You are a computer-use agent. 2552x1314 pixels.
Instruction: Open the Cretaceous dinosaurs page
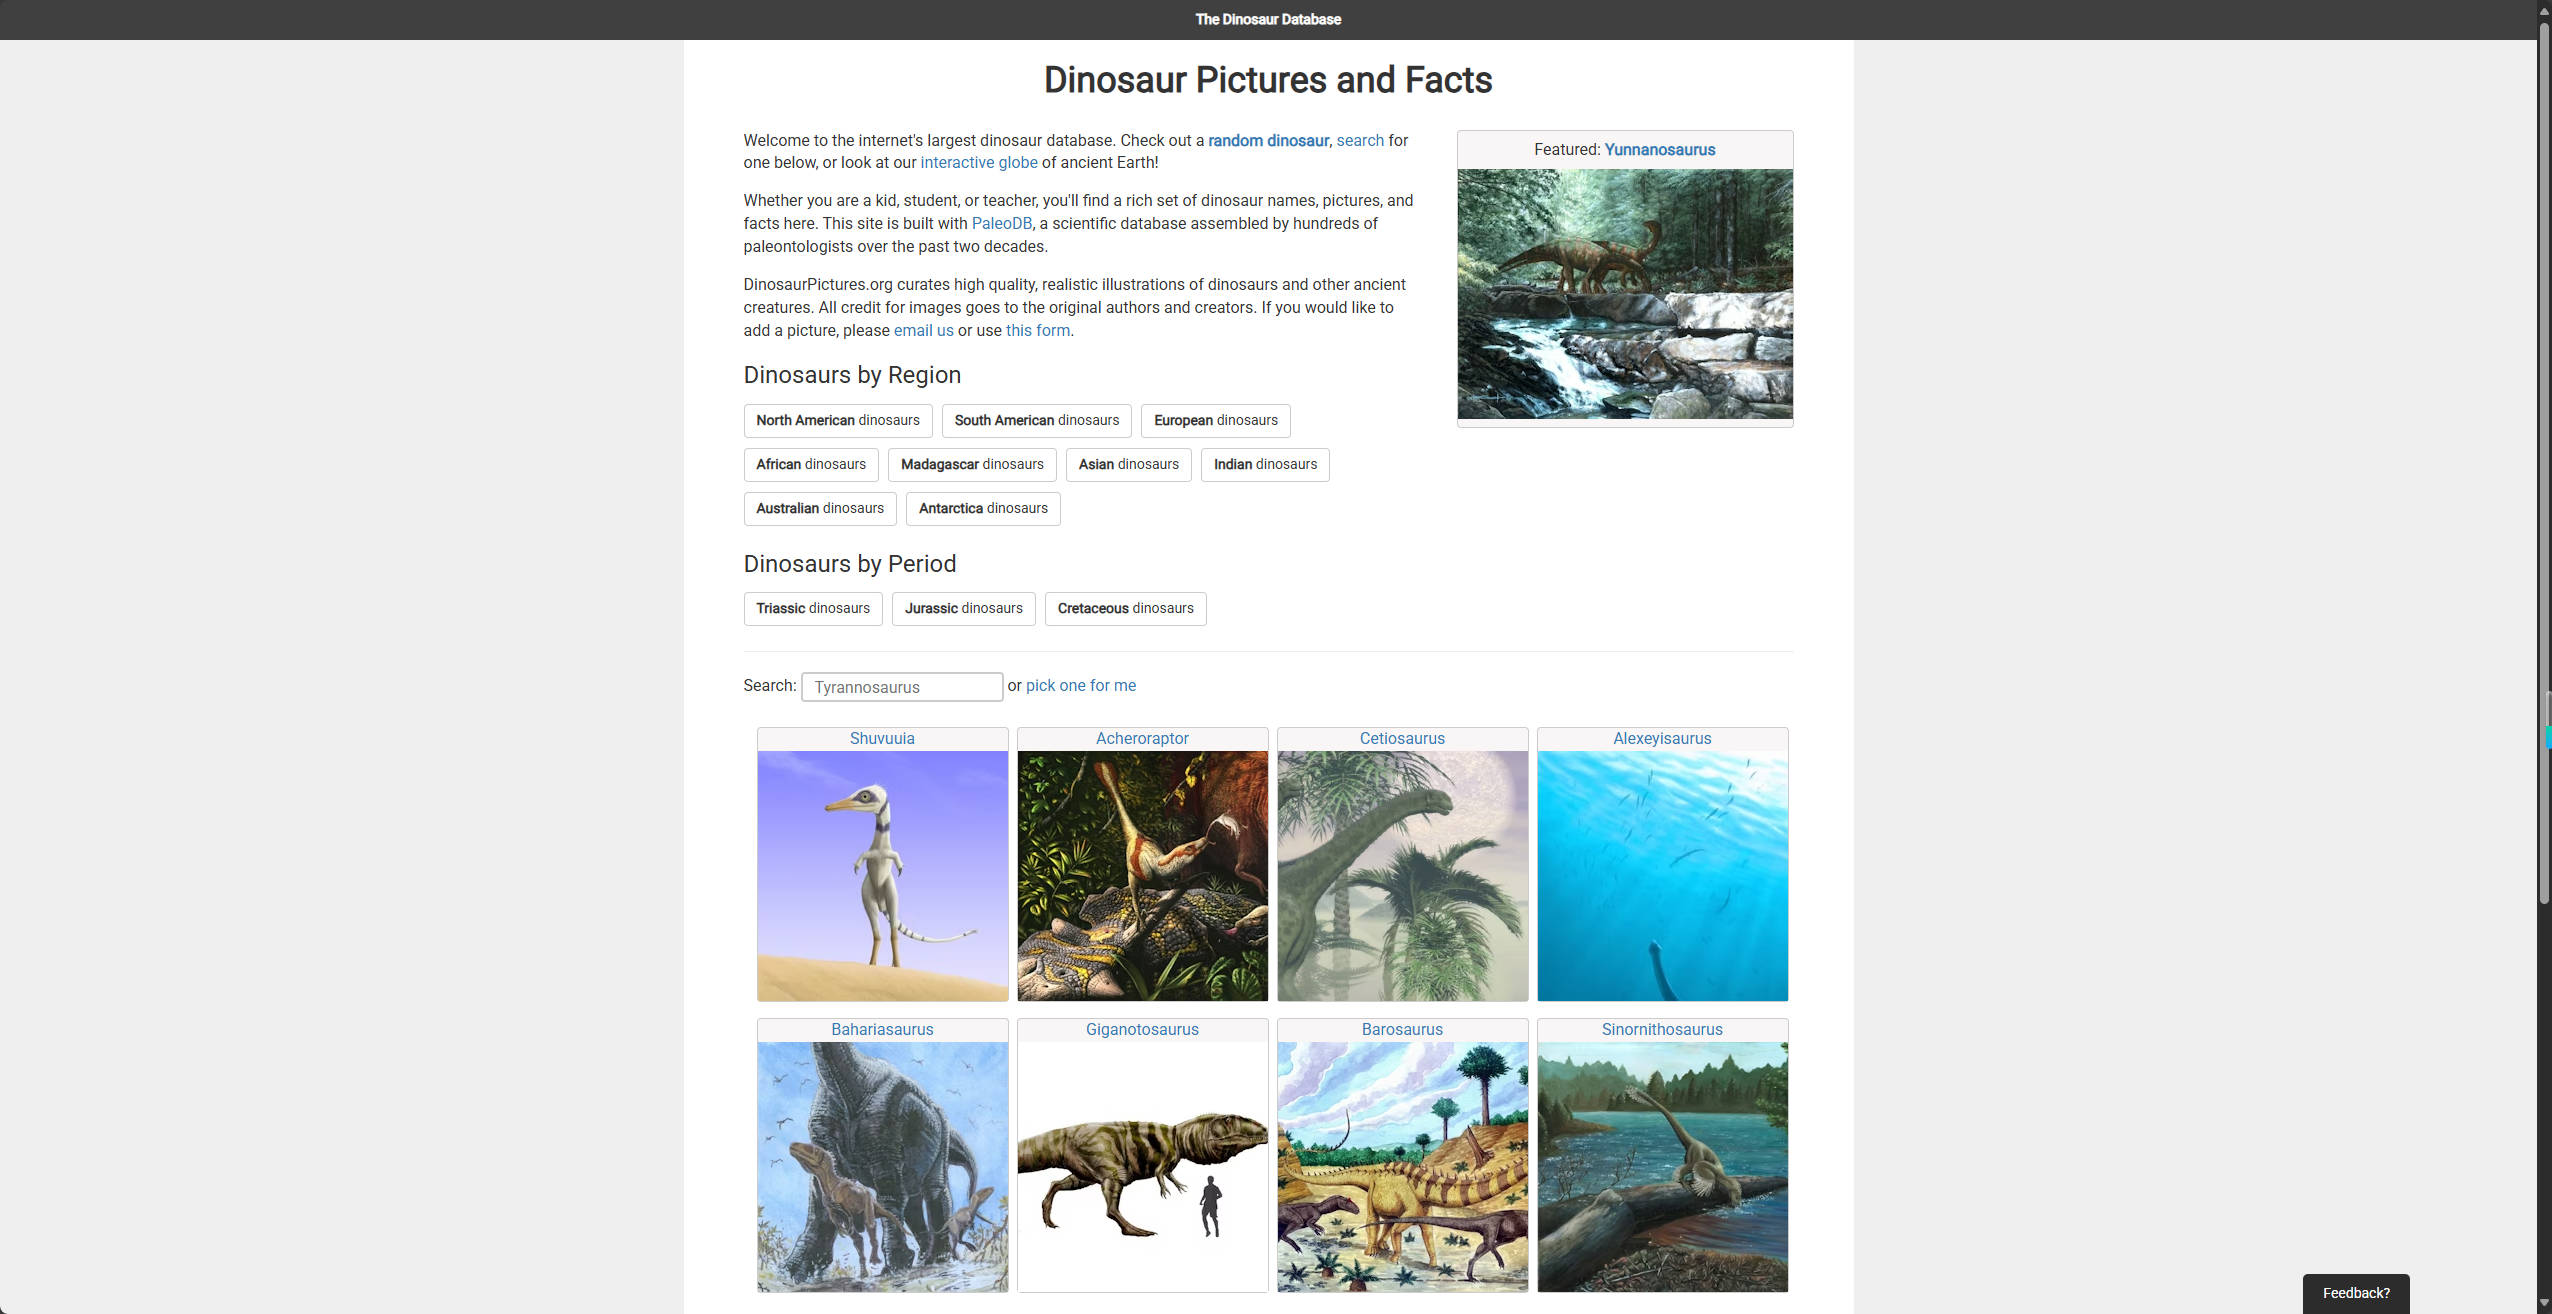point(1125,608)
